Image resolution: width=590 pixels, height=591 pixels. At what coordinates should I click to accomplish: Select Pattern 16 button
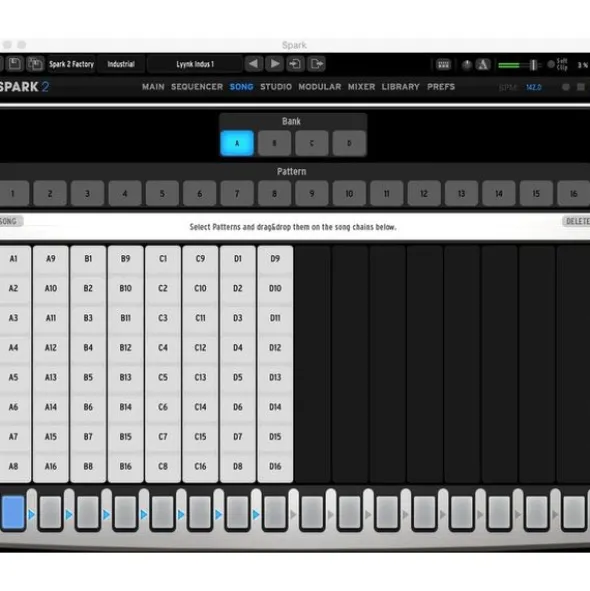click(x=573, y=194)
